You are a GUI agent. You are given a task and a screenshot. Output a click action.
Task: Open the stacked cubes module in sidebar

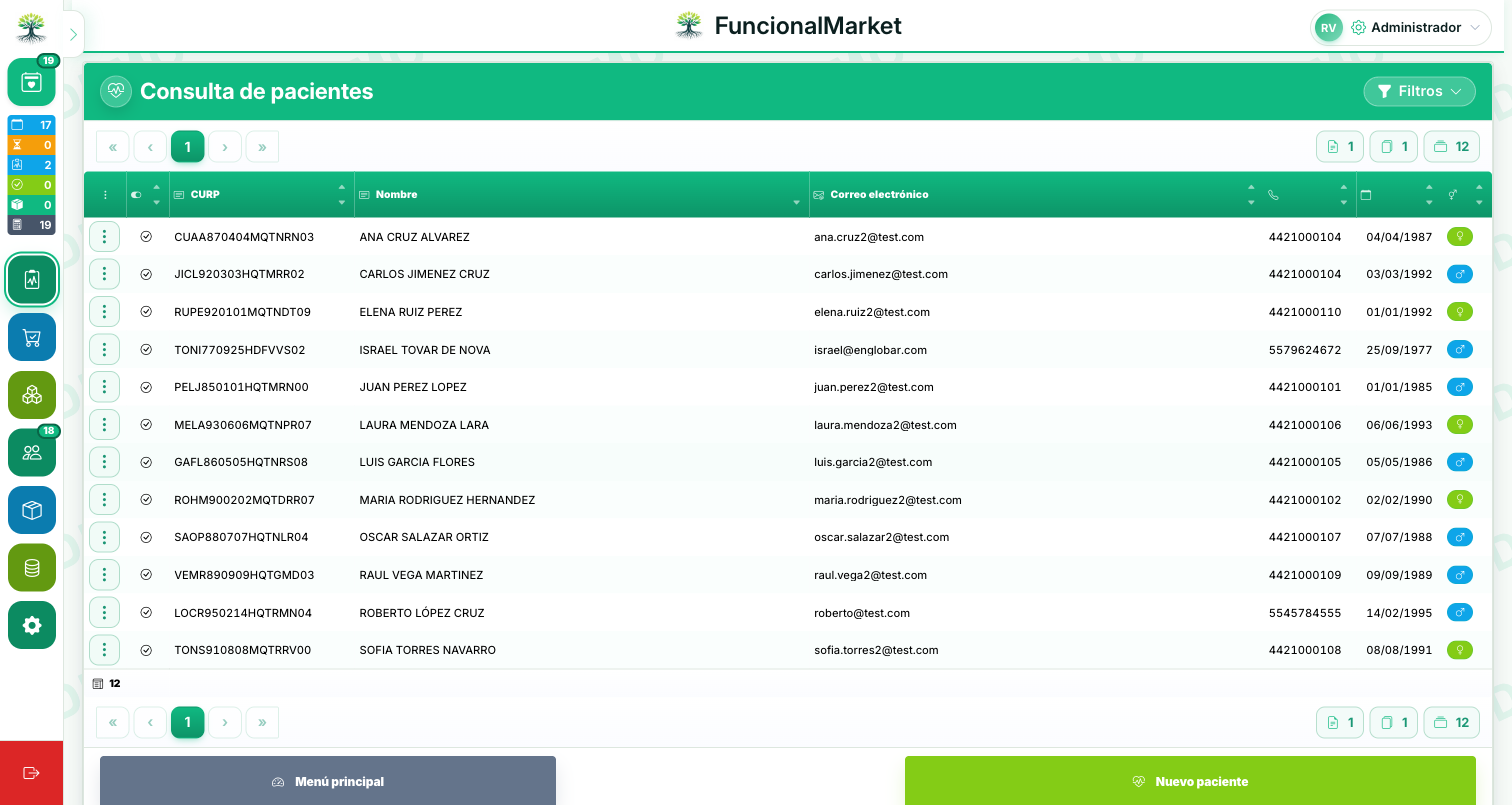coord(32,395)
